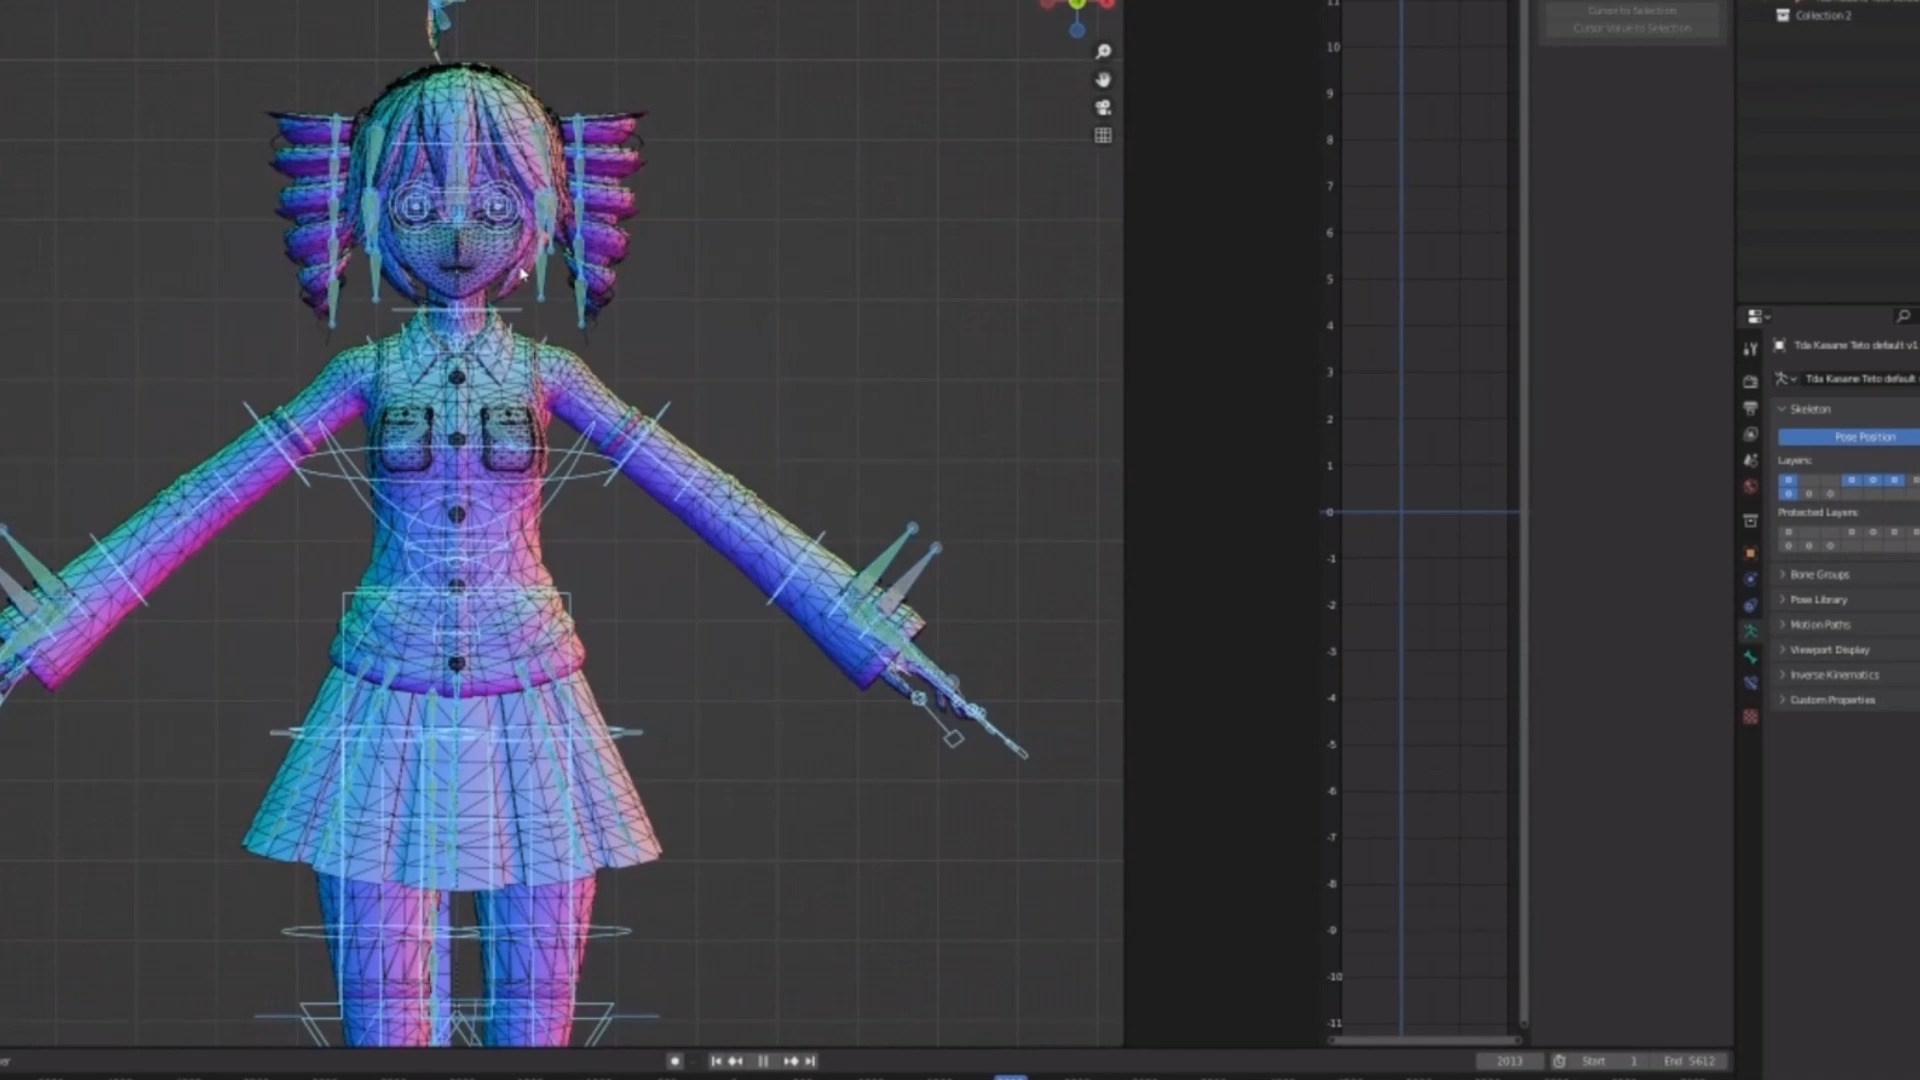Open the Output properties tab
Image resolution: width=1920 pixels, height=1080 pixels.
(1750, 408)
